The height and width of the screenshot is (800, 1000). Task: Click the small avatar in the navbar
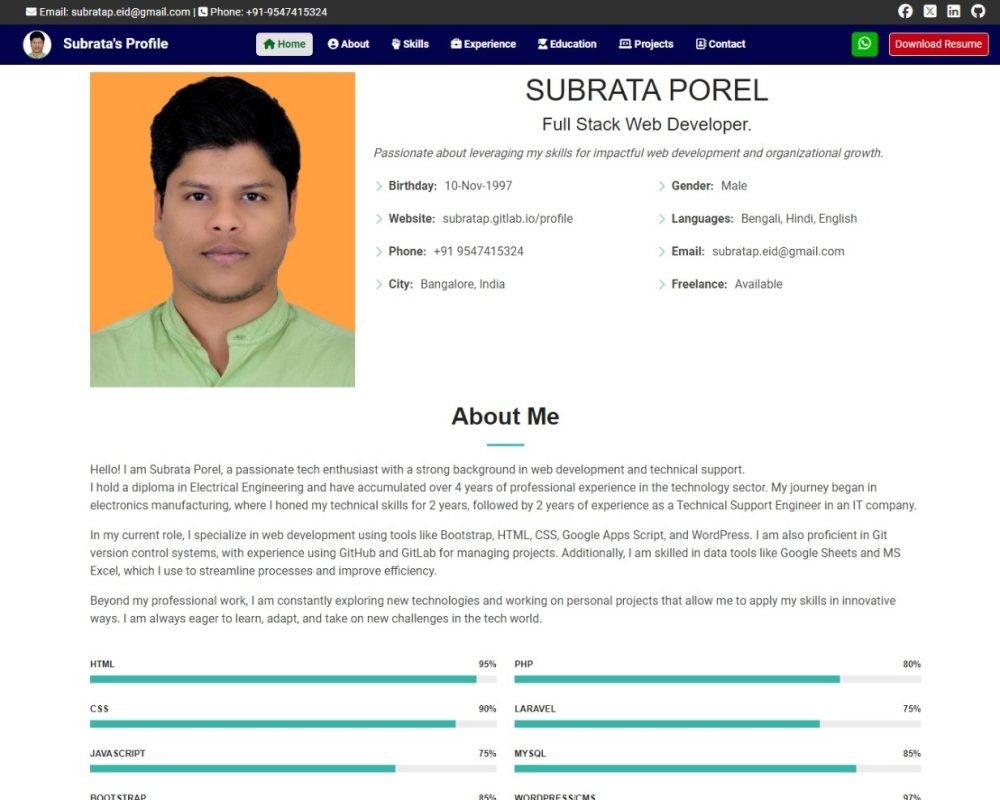point(37,44)
